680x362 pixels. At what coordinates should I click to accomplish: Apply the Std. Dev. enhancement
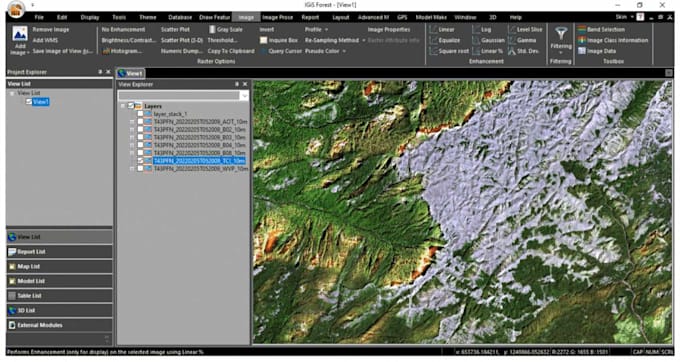(x=523, y=51)
